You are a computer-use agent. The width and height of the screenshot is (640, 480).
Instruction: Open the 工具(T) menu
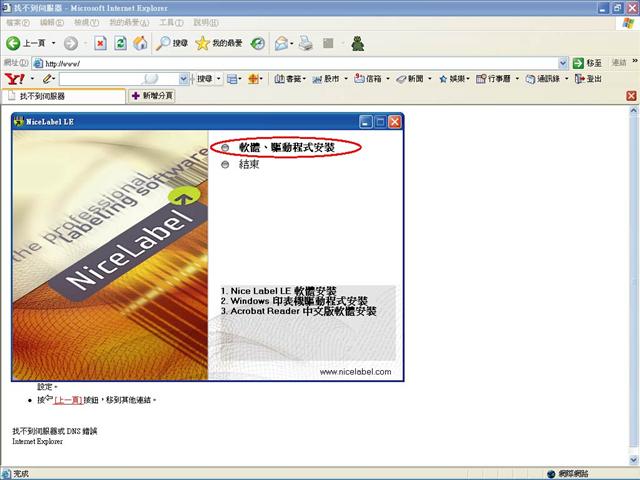tap(171, 22)
